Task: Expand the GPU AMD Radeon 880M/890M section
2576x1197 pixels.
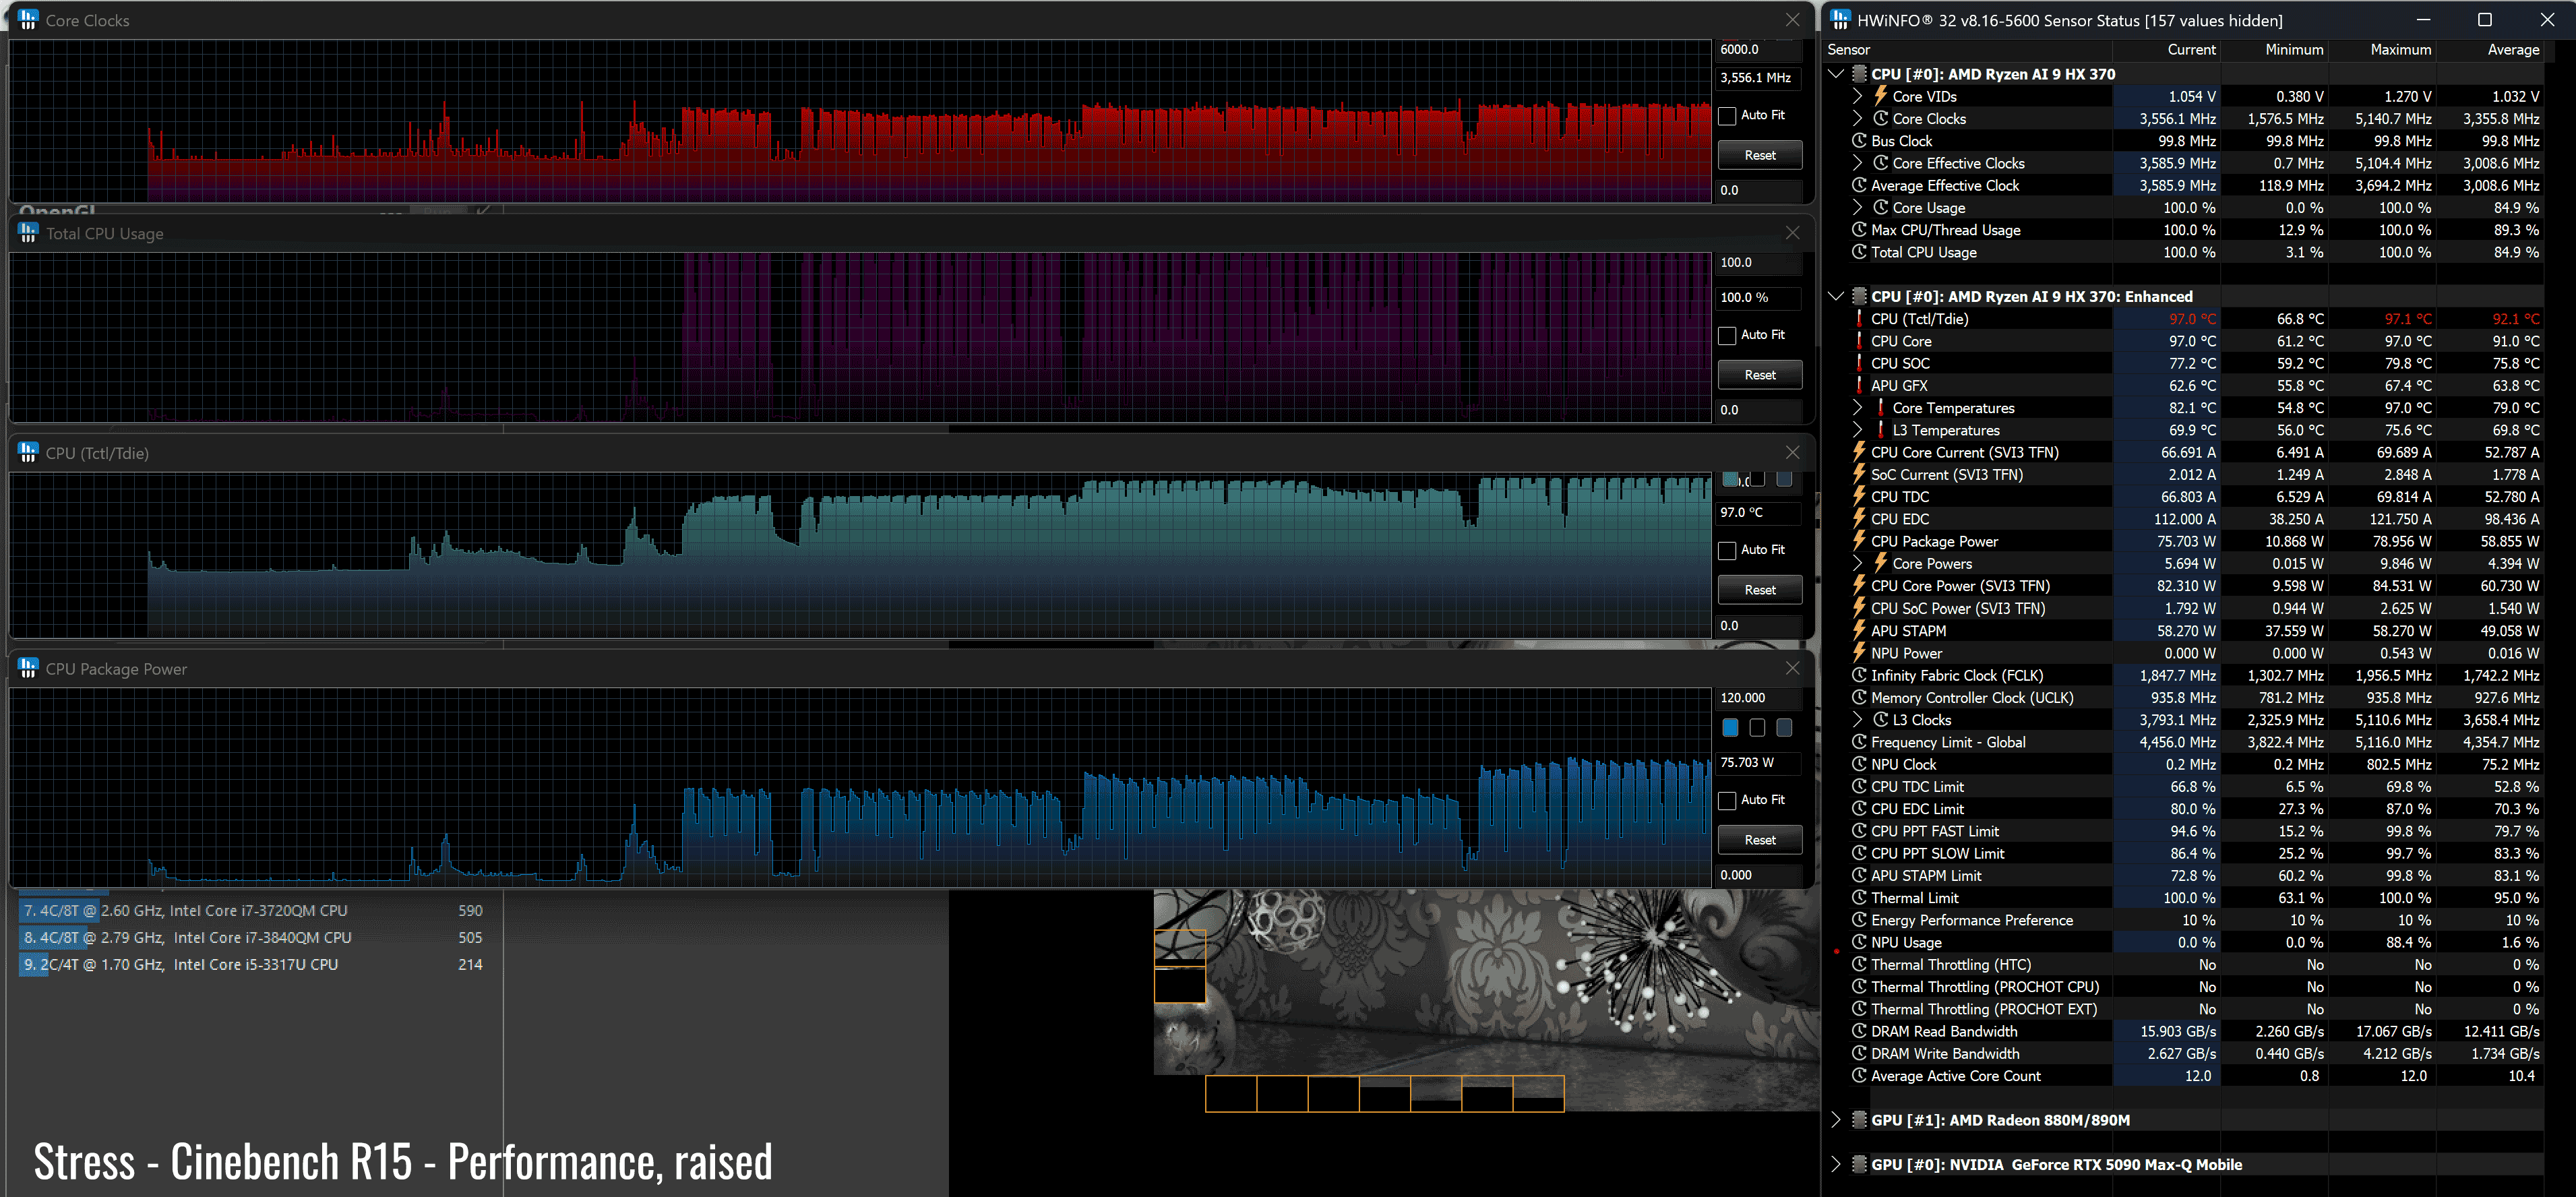Action: (1836, 1120)
